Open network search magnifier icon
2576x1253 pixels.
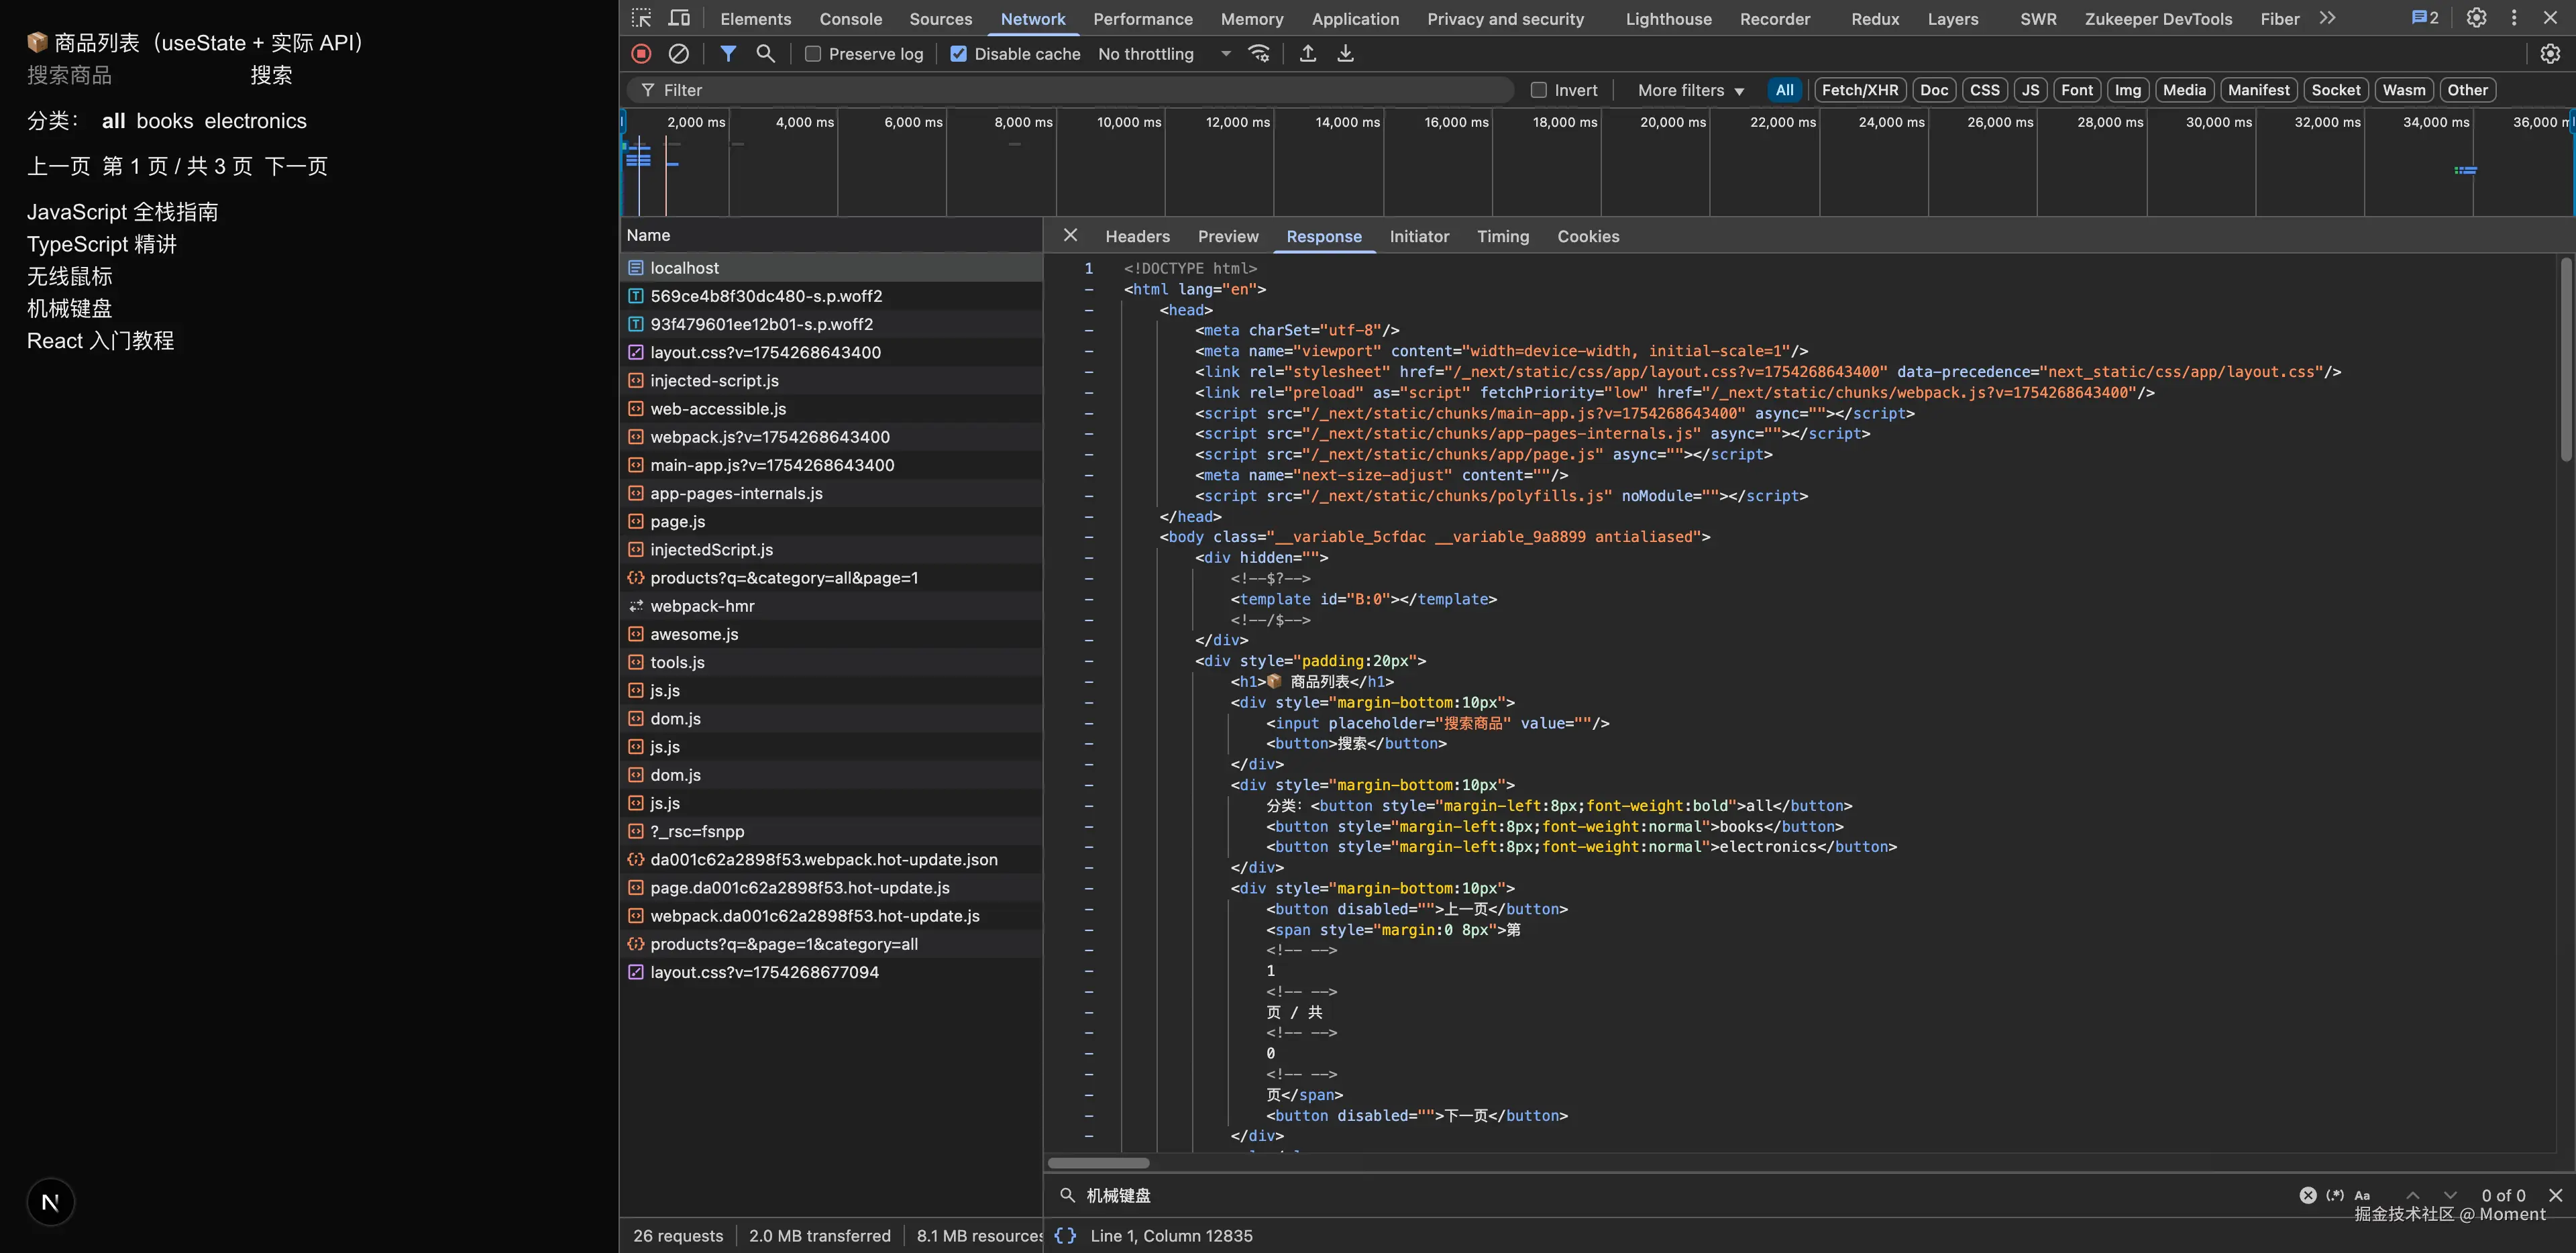[x=765, y=54]
